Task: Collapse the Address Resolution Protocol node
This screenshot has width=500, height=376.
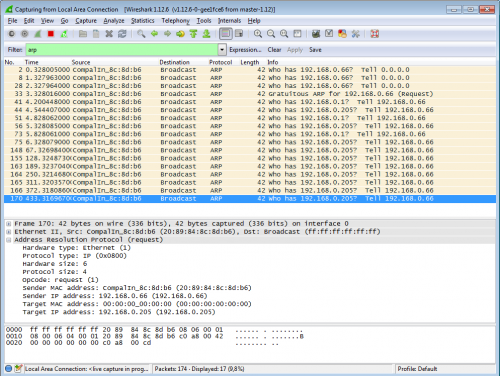Action: [9, 240]
